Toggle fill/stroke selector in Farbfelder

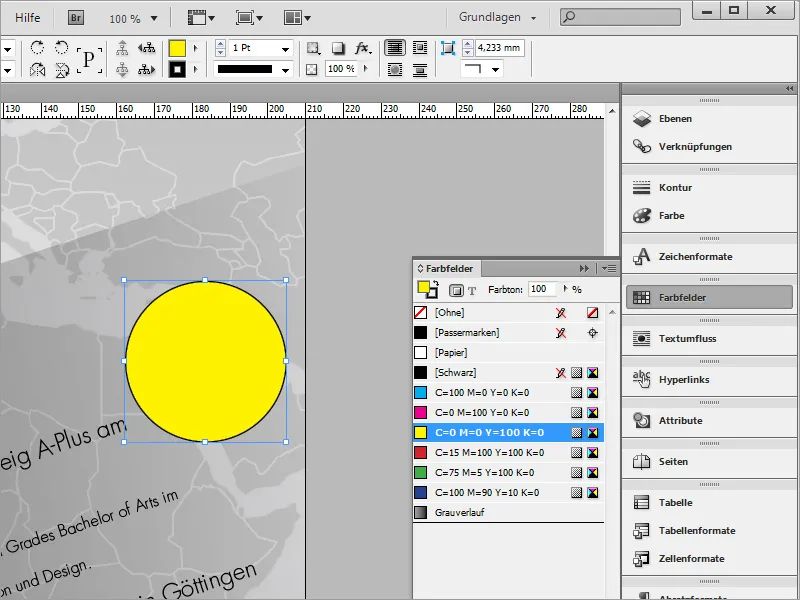pyautogui.click(x=428, y=289)
